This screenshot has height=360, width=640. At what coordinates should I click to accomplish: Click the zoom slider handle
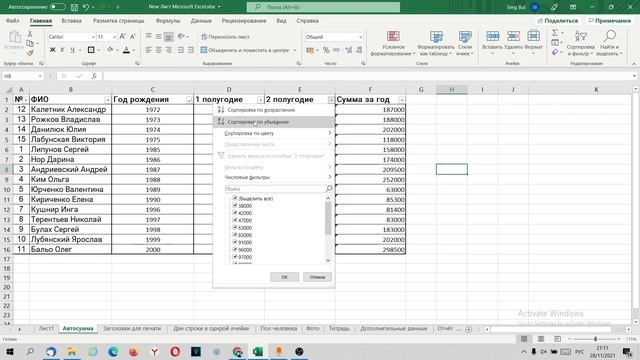[596, 339]
